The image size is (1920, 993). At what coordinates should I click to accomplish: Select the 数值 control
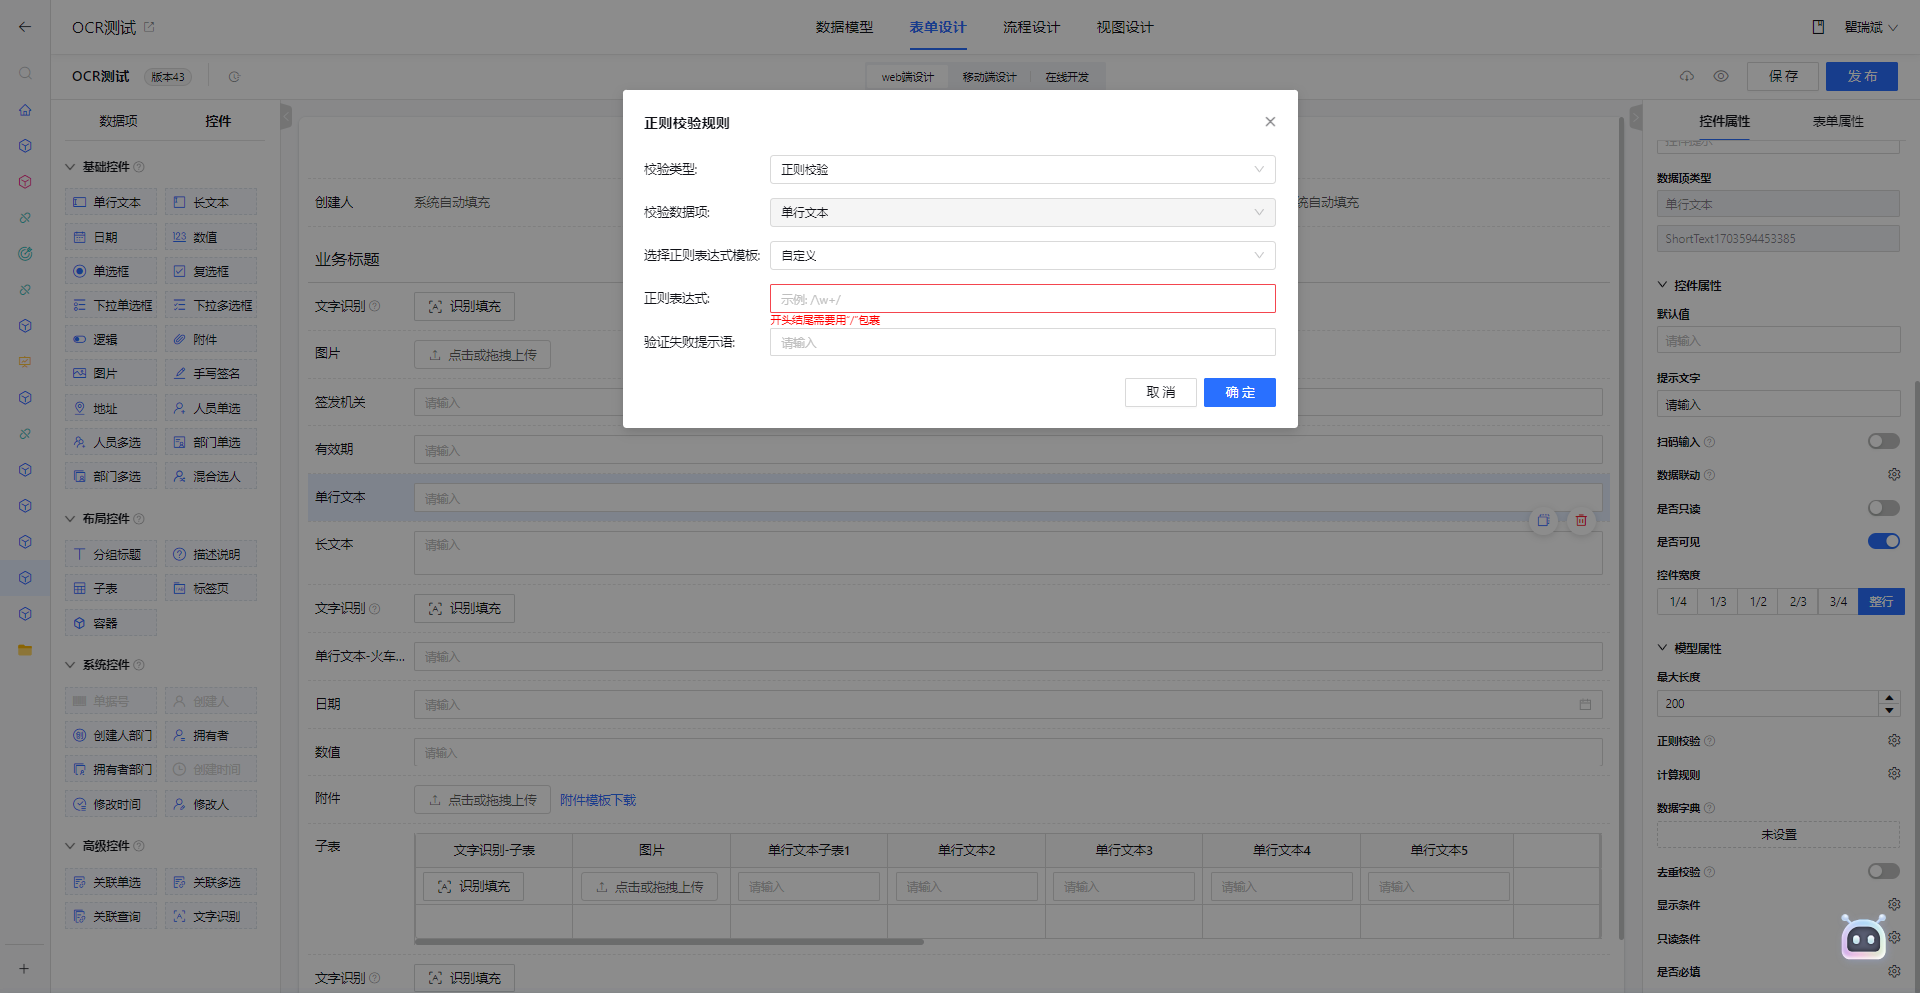211,238
